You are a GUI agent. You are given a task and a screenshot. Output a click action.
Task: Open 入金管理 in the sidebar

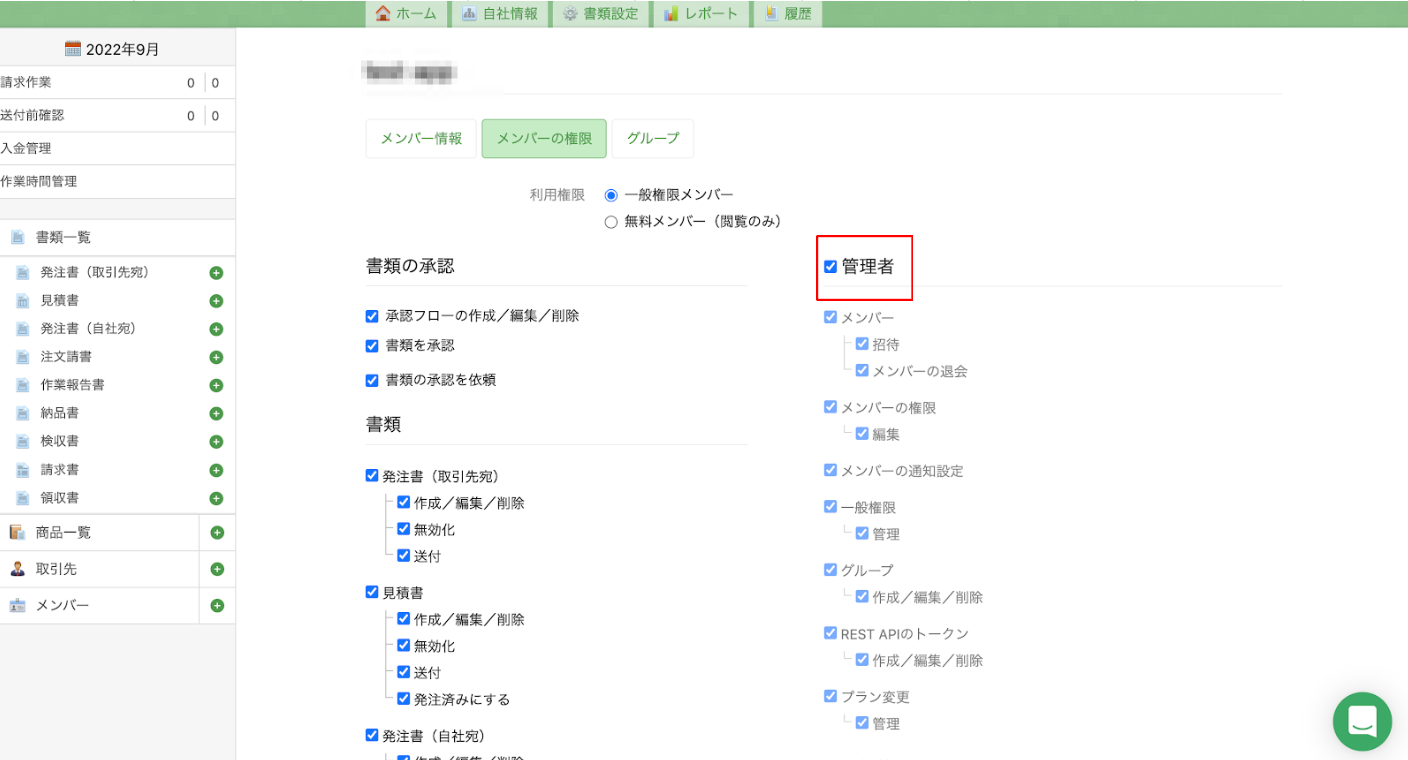(26, 149)
